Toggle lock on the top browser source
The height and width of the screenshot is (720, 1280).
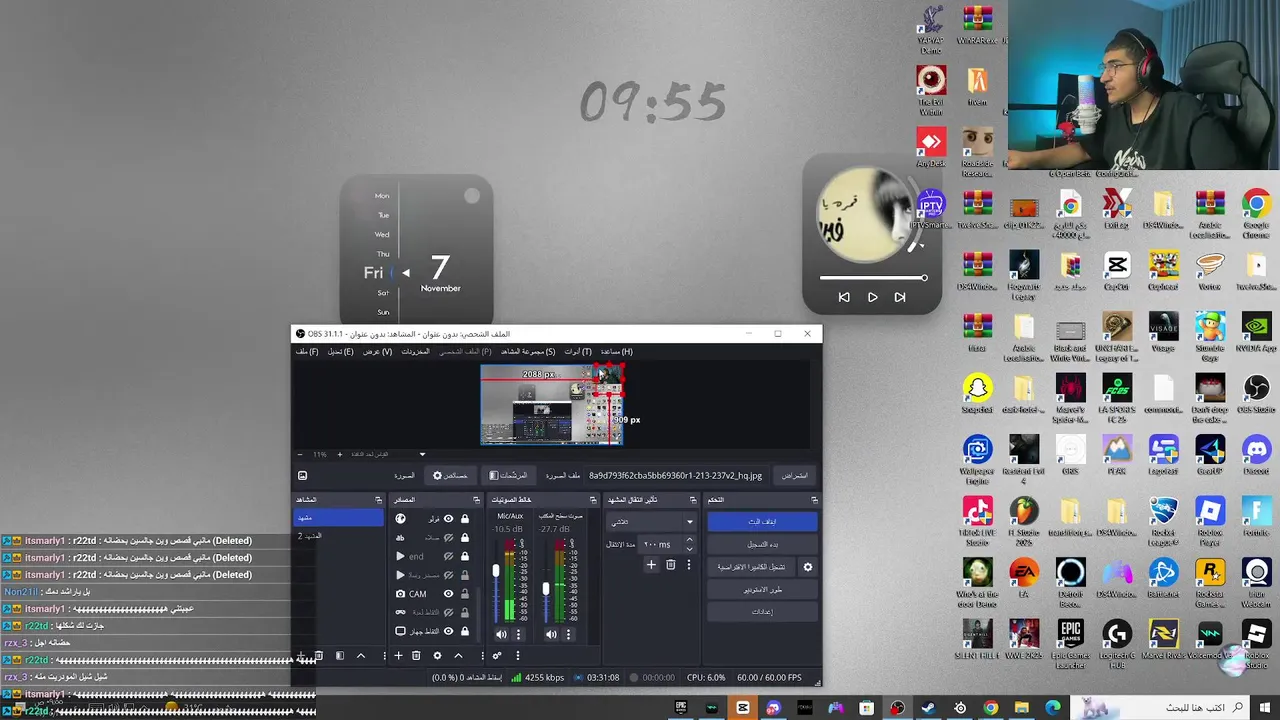pyautogui.click(x=465, y=519)
